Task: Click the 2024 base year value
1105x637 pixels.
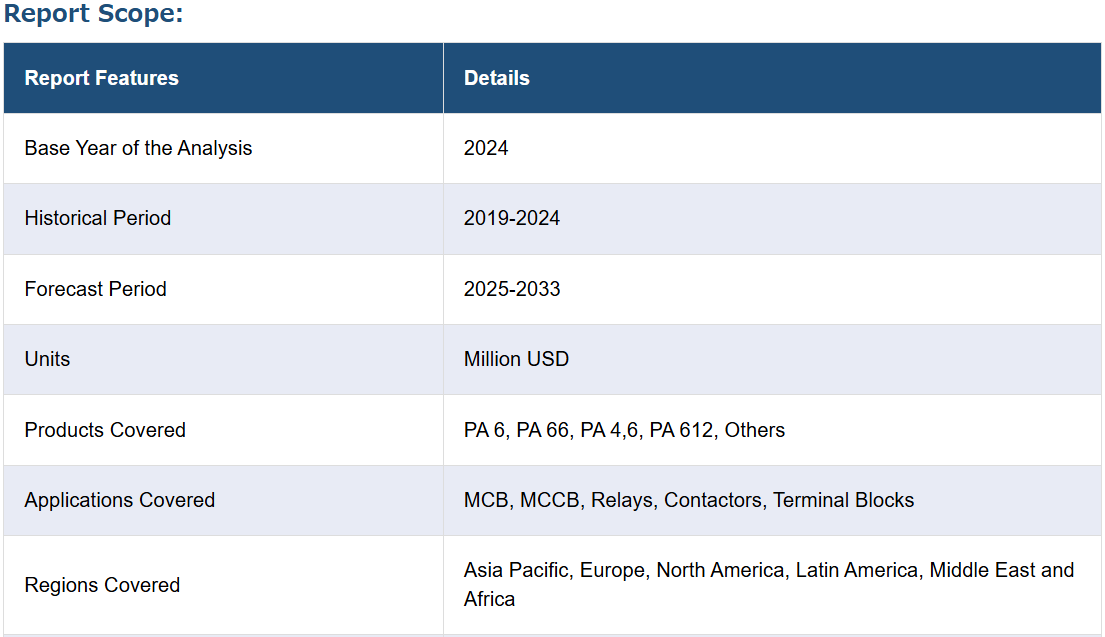Action: pos(486,148)
